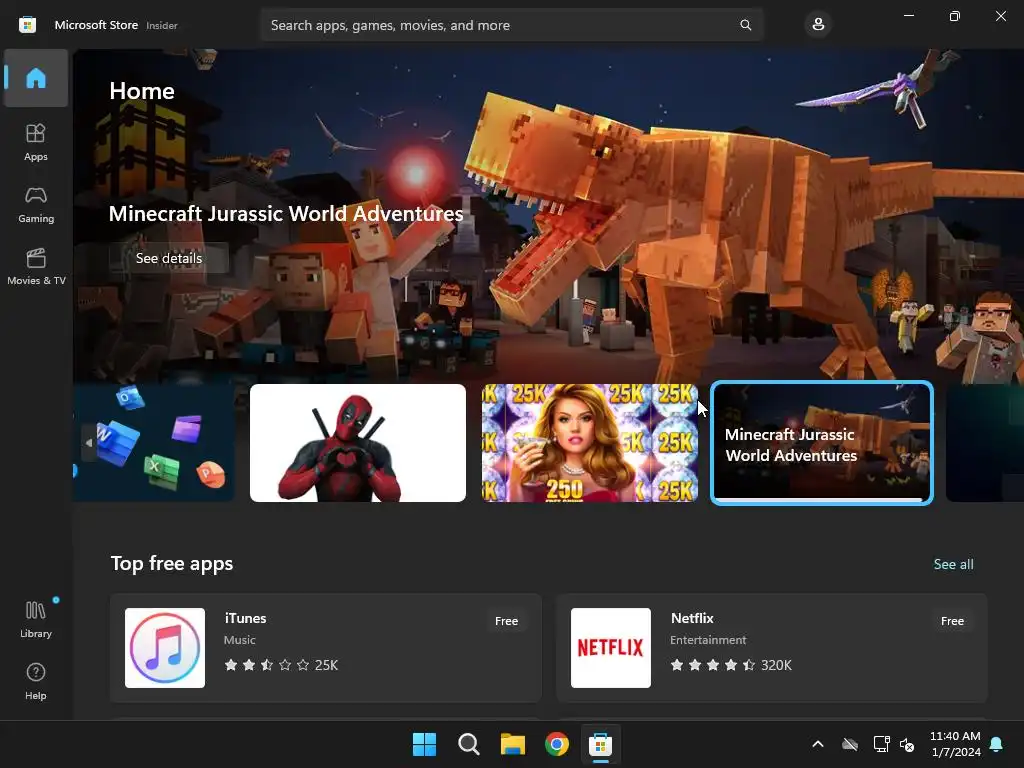Screen dimensions: 1024x768
Task: Open the Movies & TV section
Action: 36,266
